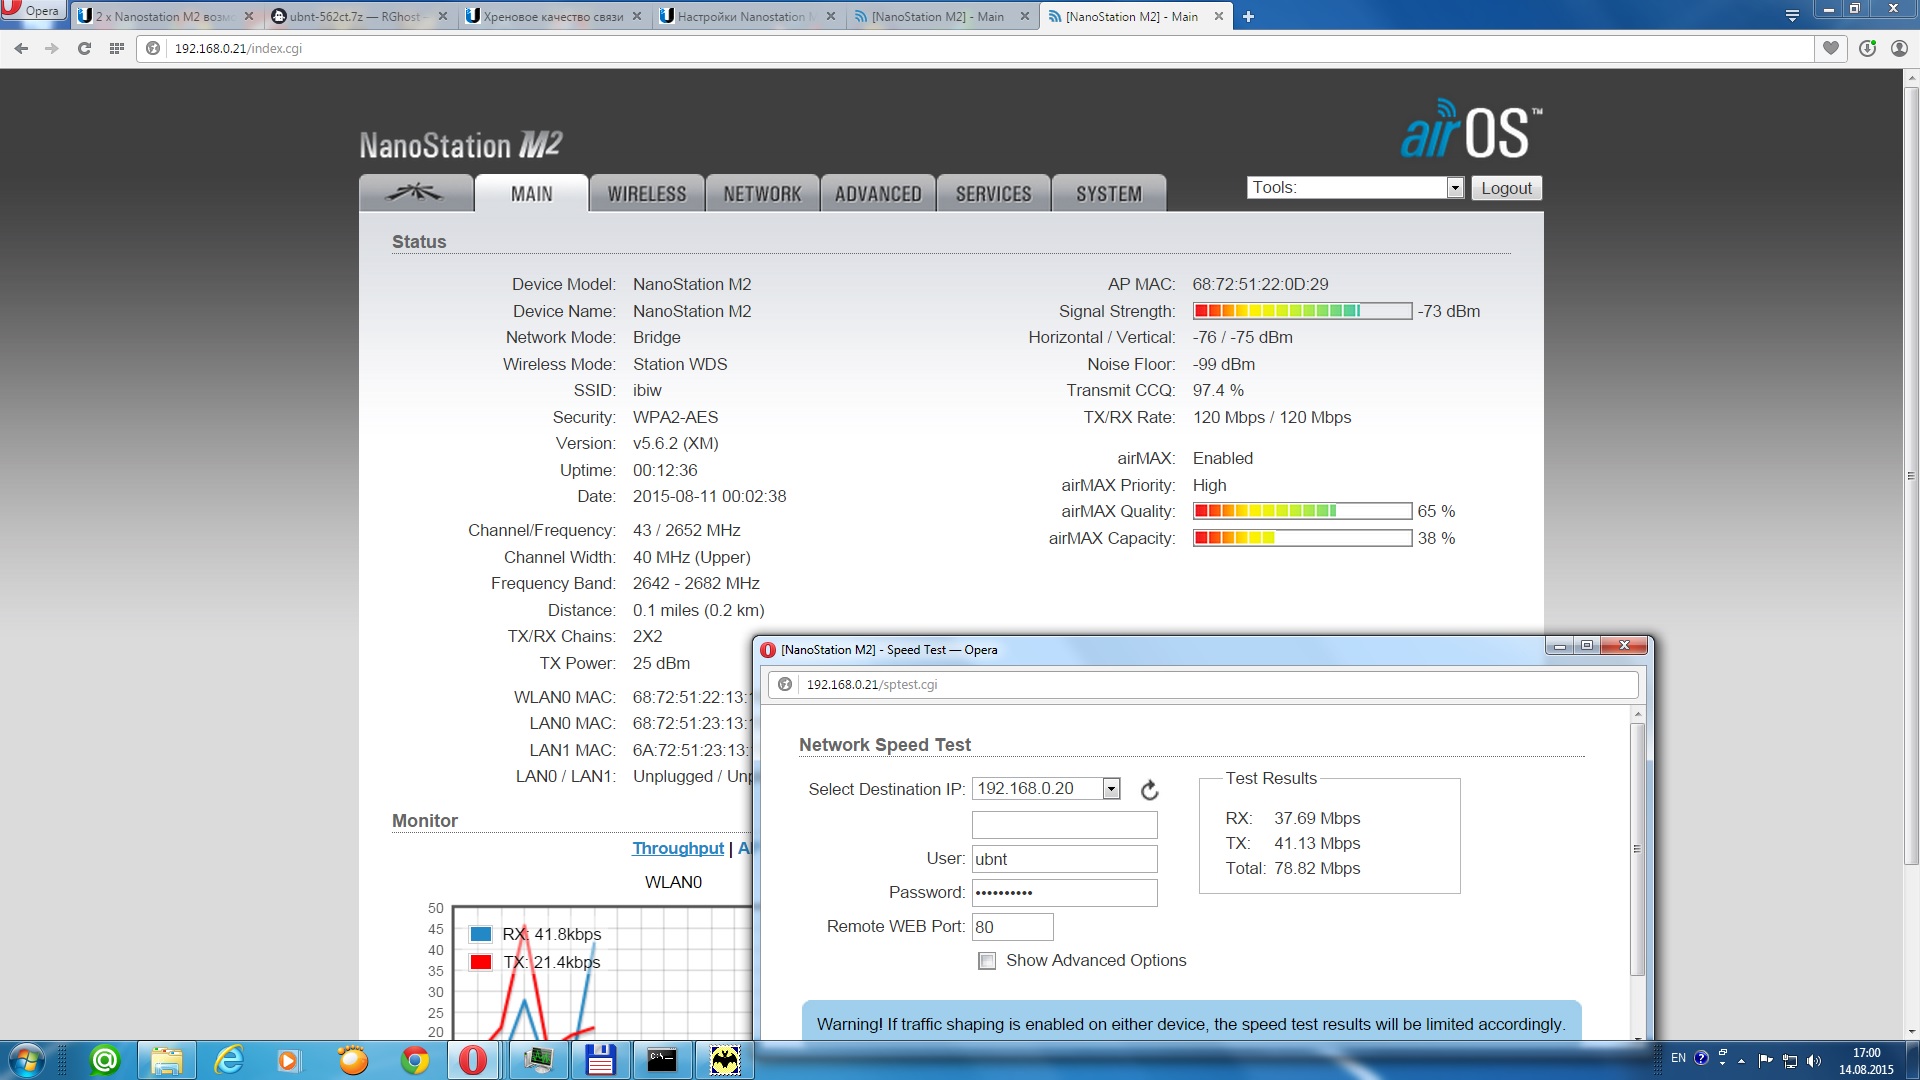Click the Speed Test window address bar

(x=1203, y=684)
